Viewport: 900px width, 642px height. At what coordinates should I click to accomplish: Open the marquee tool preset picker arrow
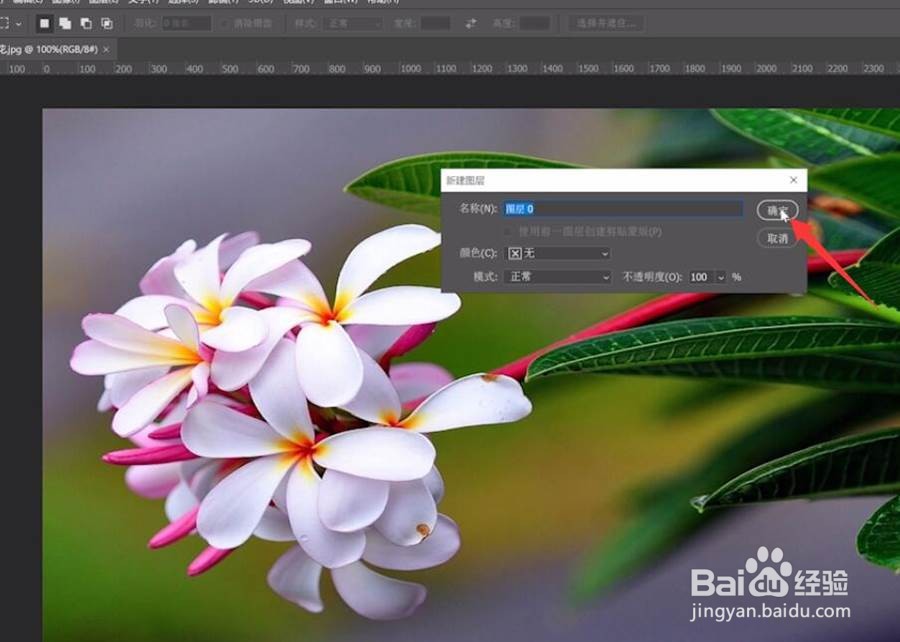click(19, 24)
